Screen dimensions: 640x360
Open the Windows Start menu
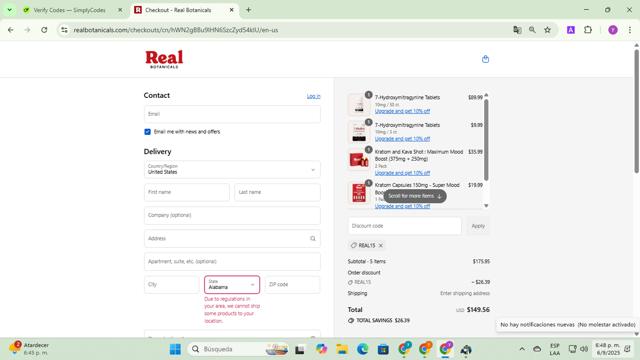[175, 349]
